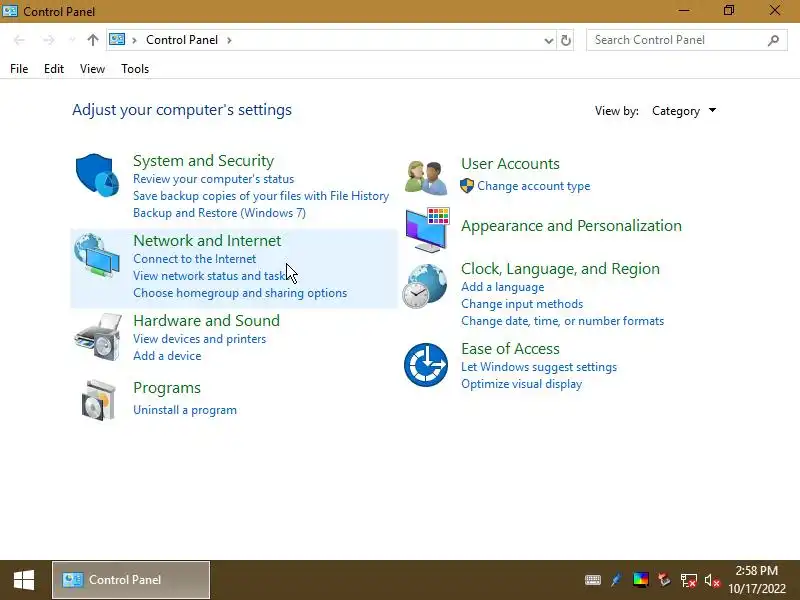This screenshot has width=800, height=600.
Task: Open Change account type link
Action: click(x=534, y=186)
